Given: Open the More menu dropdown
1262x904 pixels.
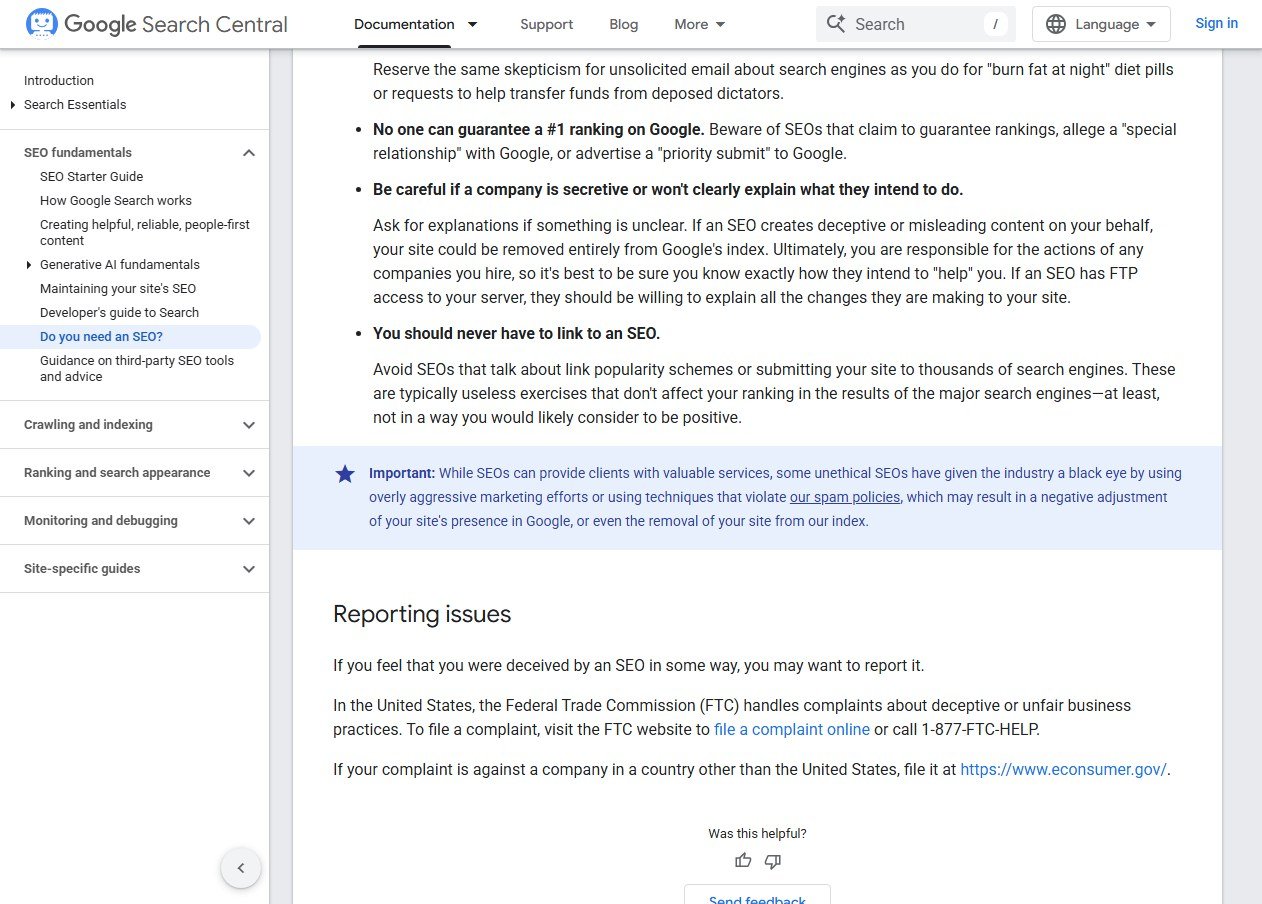Looking at the screenshot, I should pyautogui.click(x=700, y=24).
